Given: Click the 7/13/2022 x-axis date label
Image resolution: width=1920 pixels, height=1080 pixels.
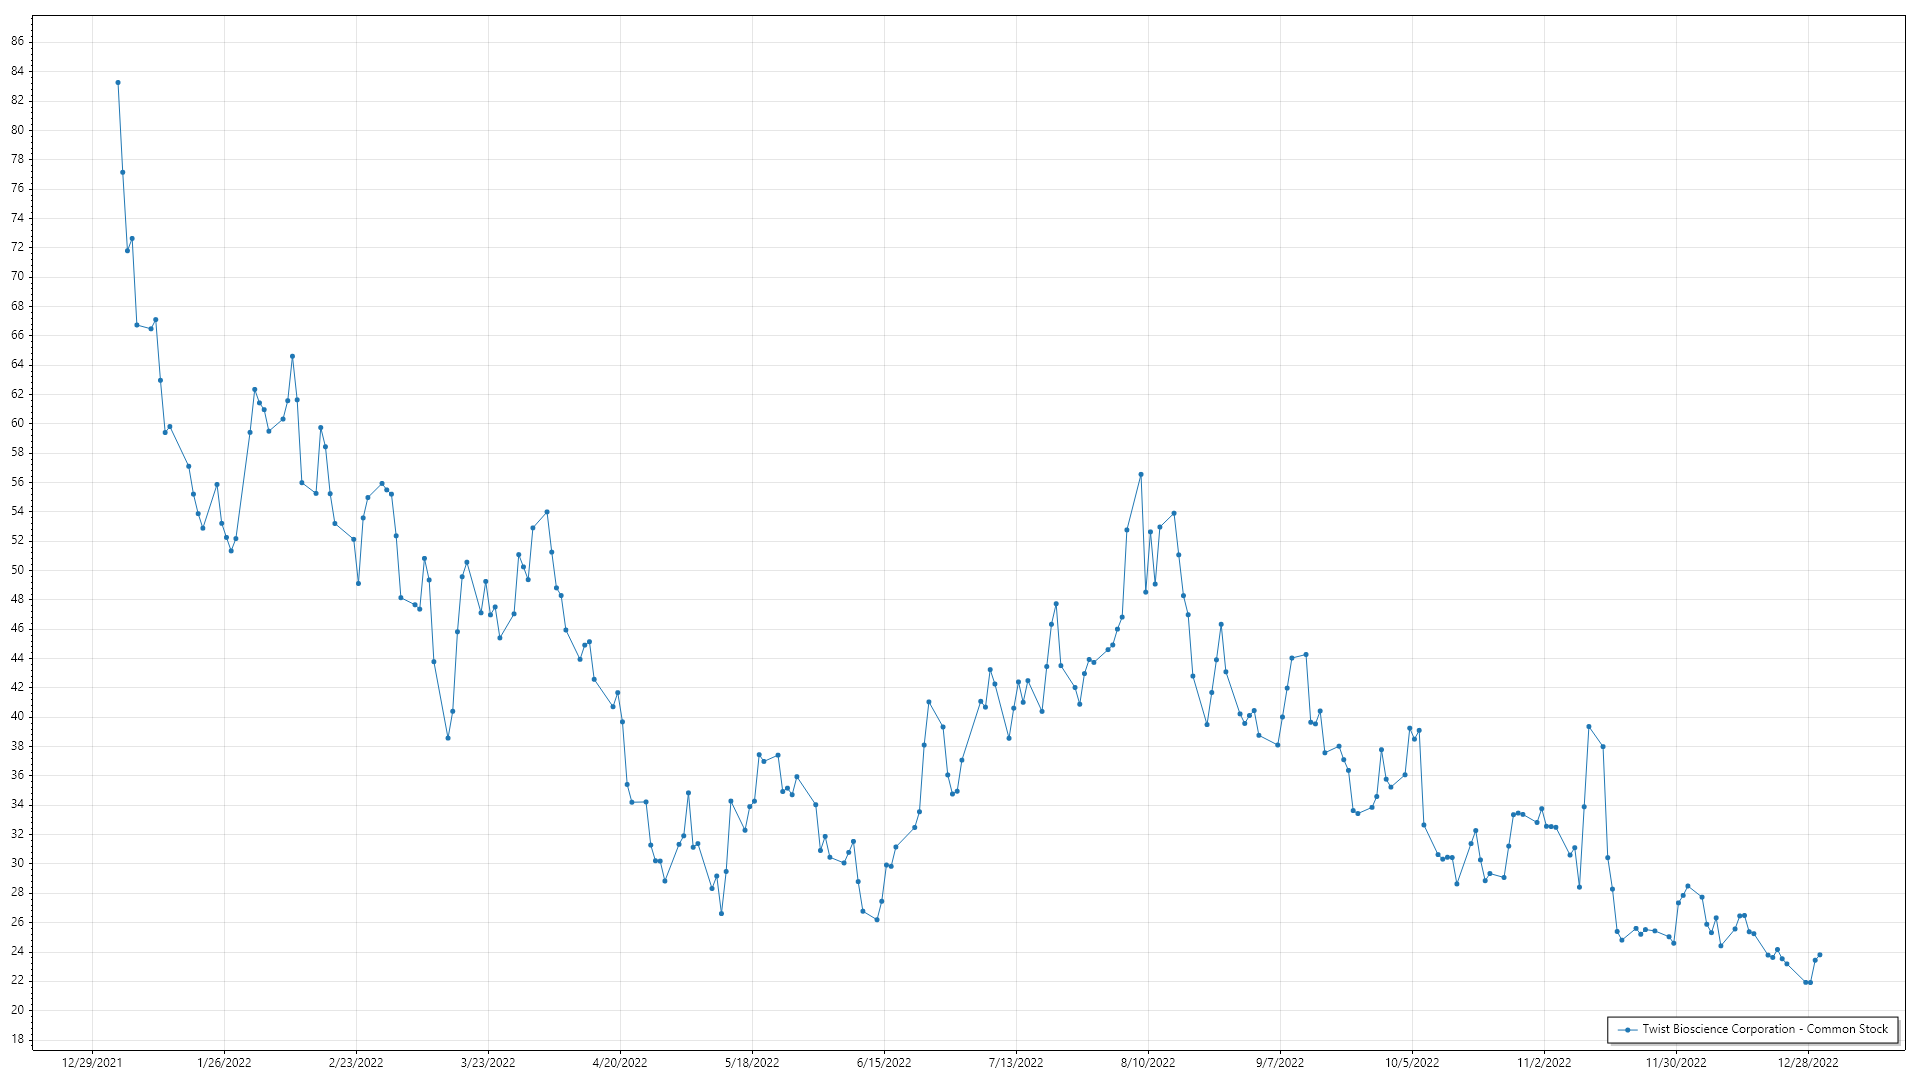Looking at the screenshot, I should point(1016,1063).
